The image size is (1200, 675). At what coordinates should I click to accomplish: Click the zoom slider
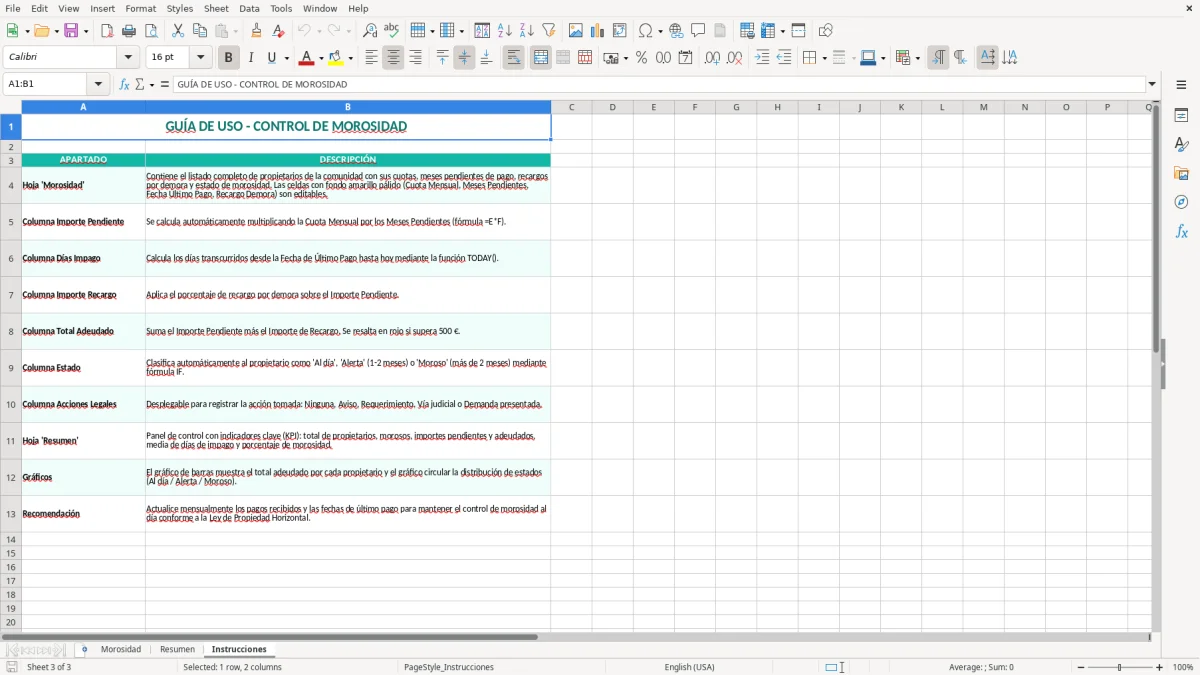coord(1119,667)
